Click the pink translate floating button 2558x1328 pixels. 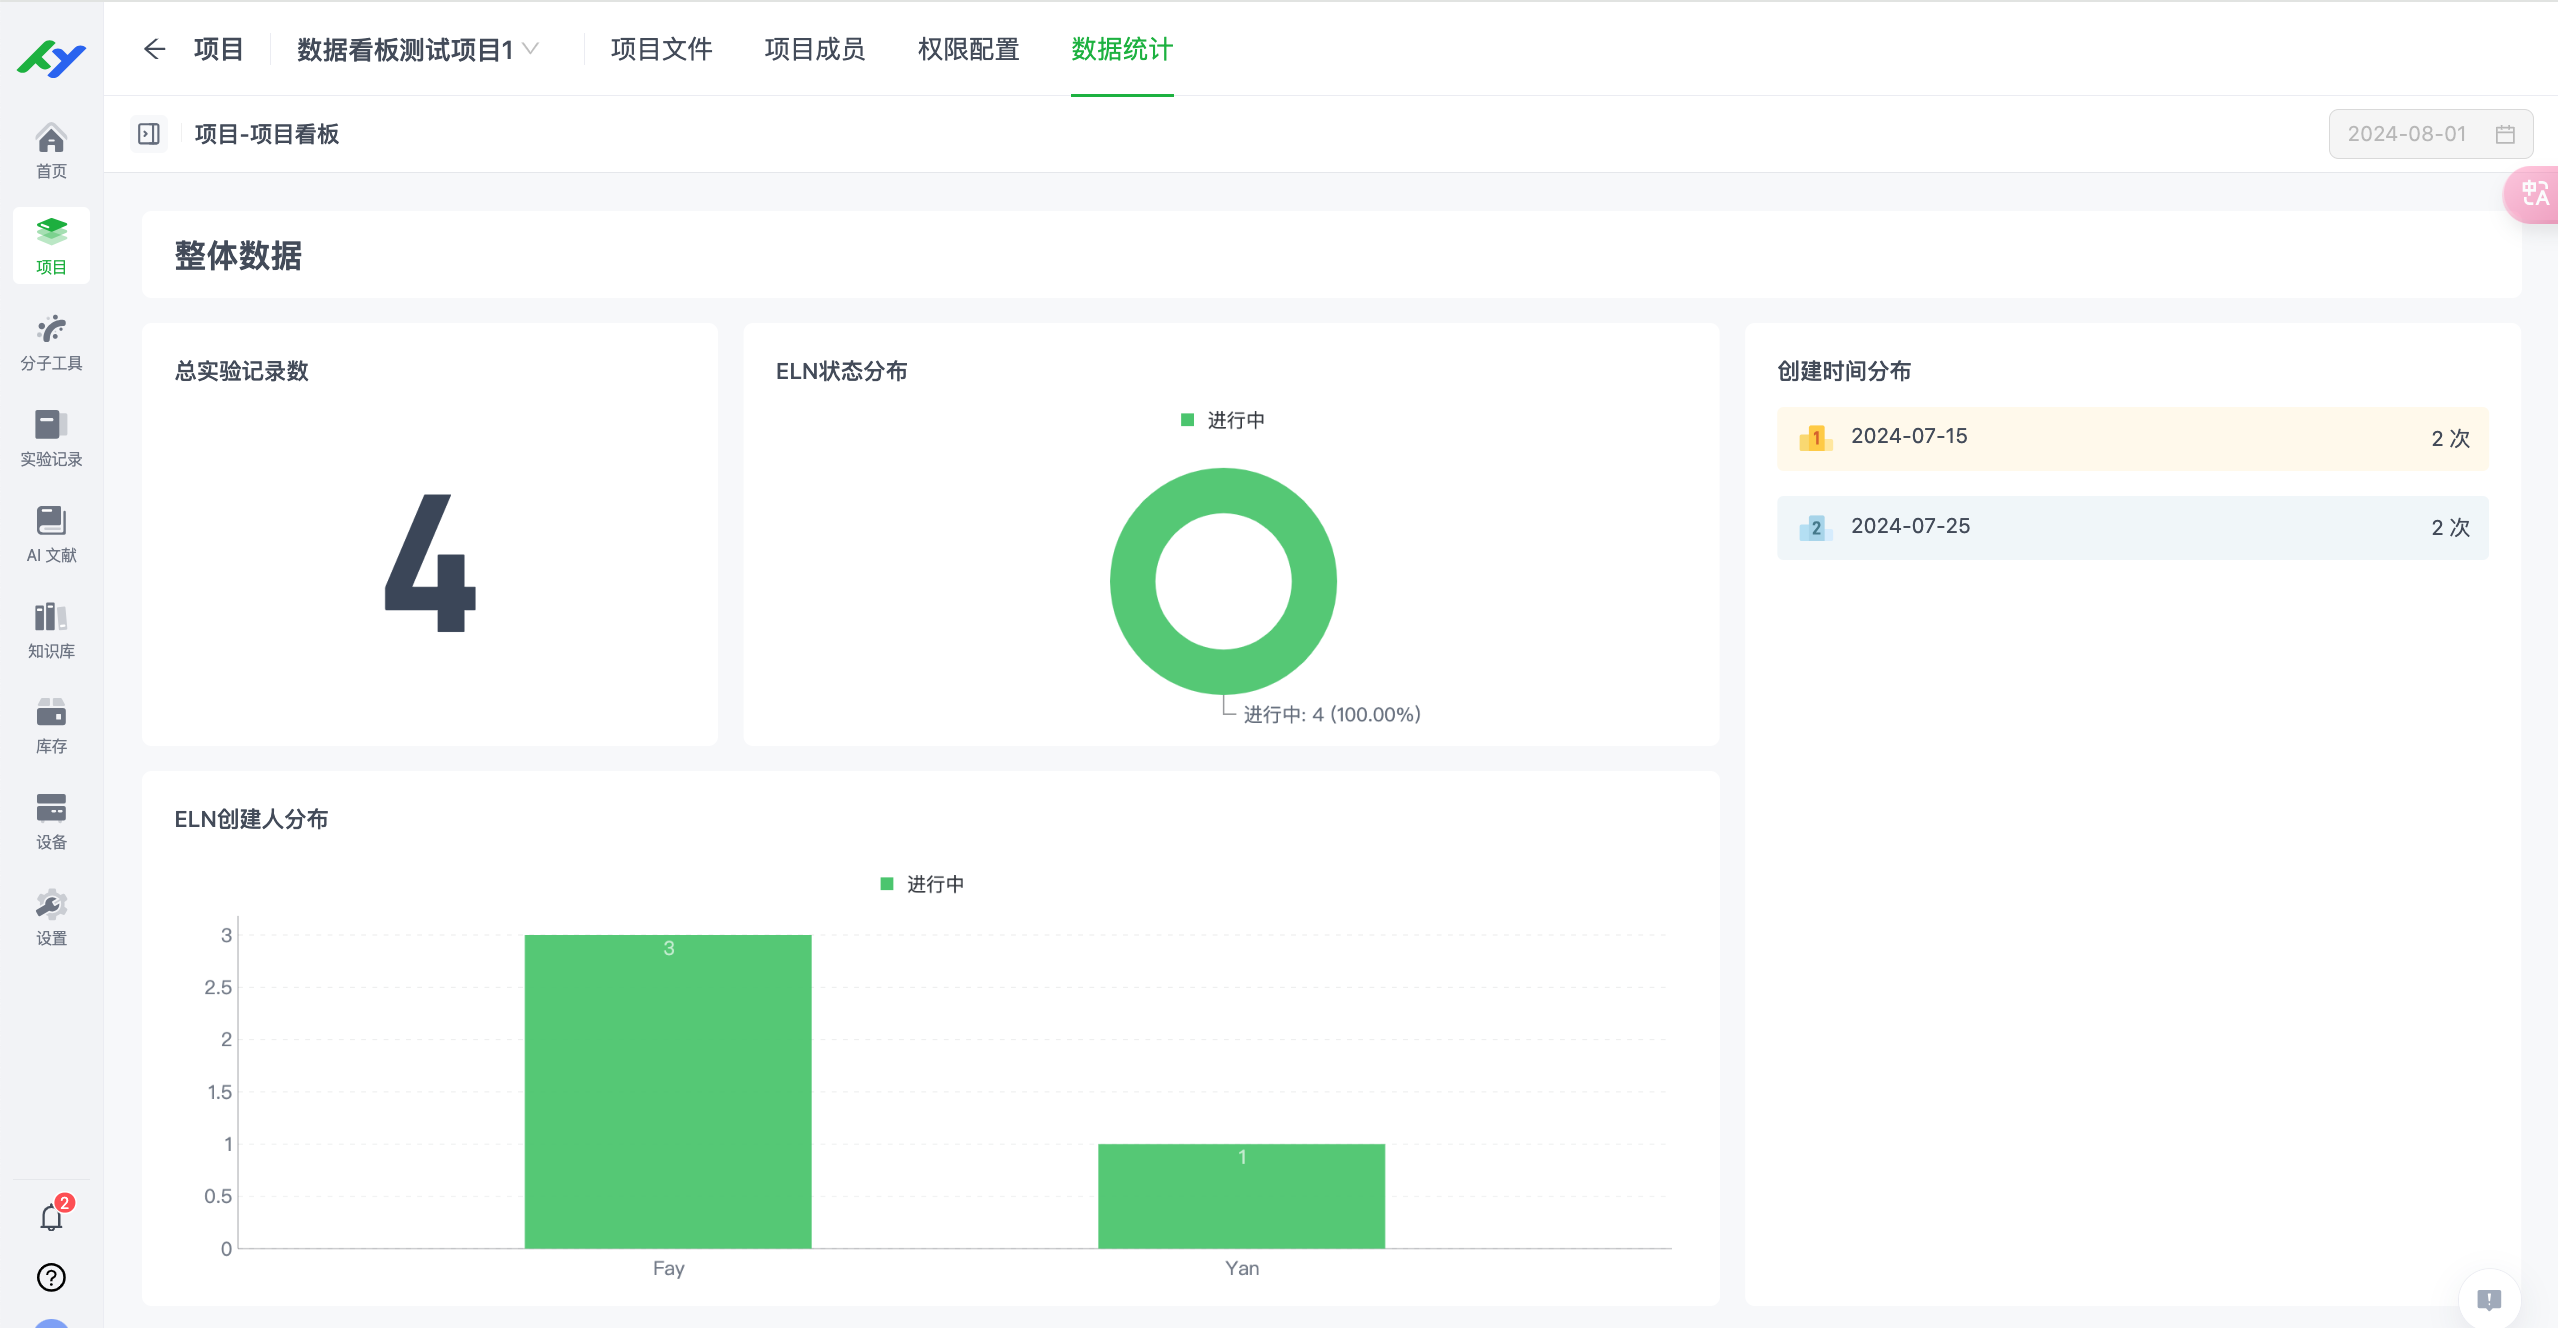pos(2534,194)
